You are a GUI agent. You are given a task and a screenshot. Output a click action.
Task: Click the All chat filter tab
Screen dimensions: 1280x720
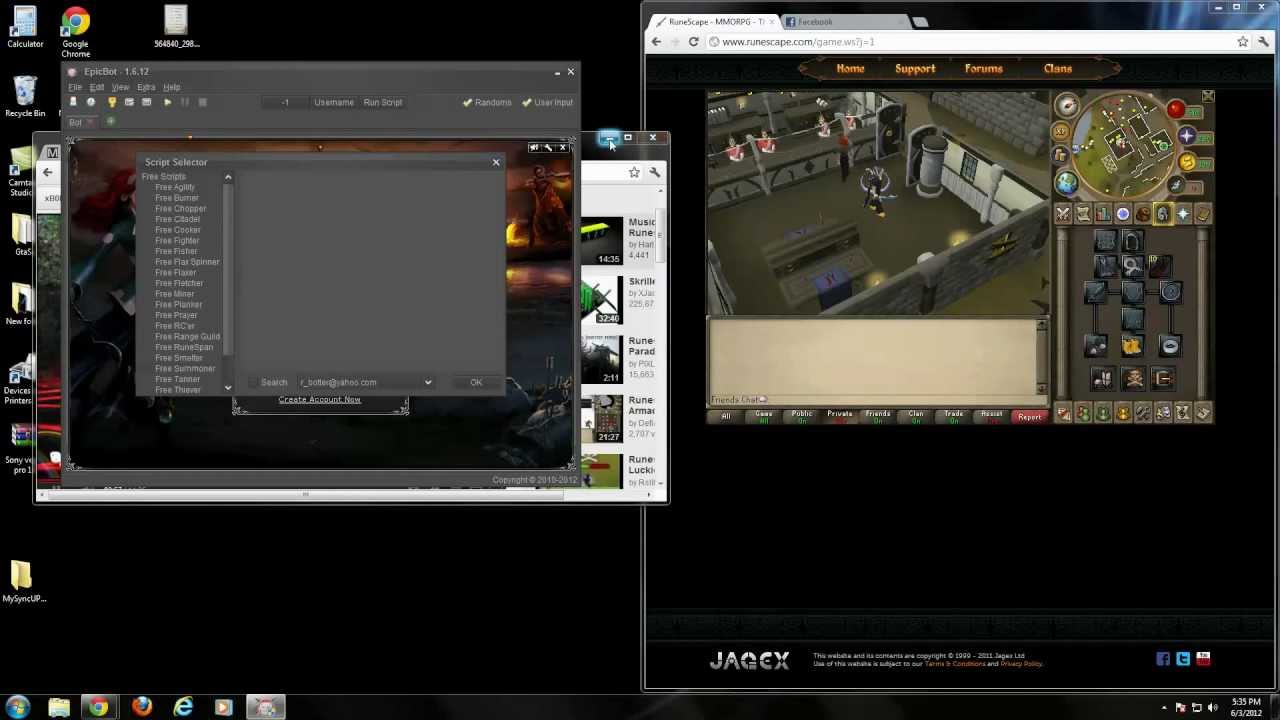[726, 416]
